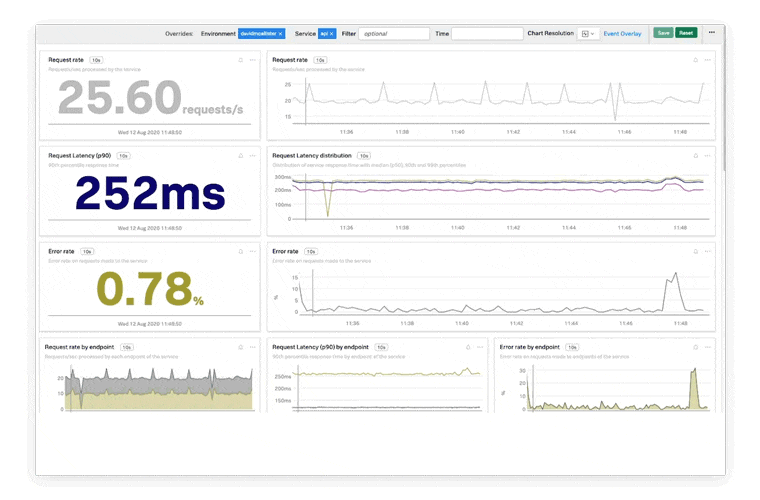Viewport: 760px width, 500px height.
Task: Open more menu on Request rate value panel
Action: click(253, 60)
